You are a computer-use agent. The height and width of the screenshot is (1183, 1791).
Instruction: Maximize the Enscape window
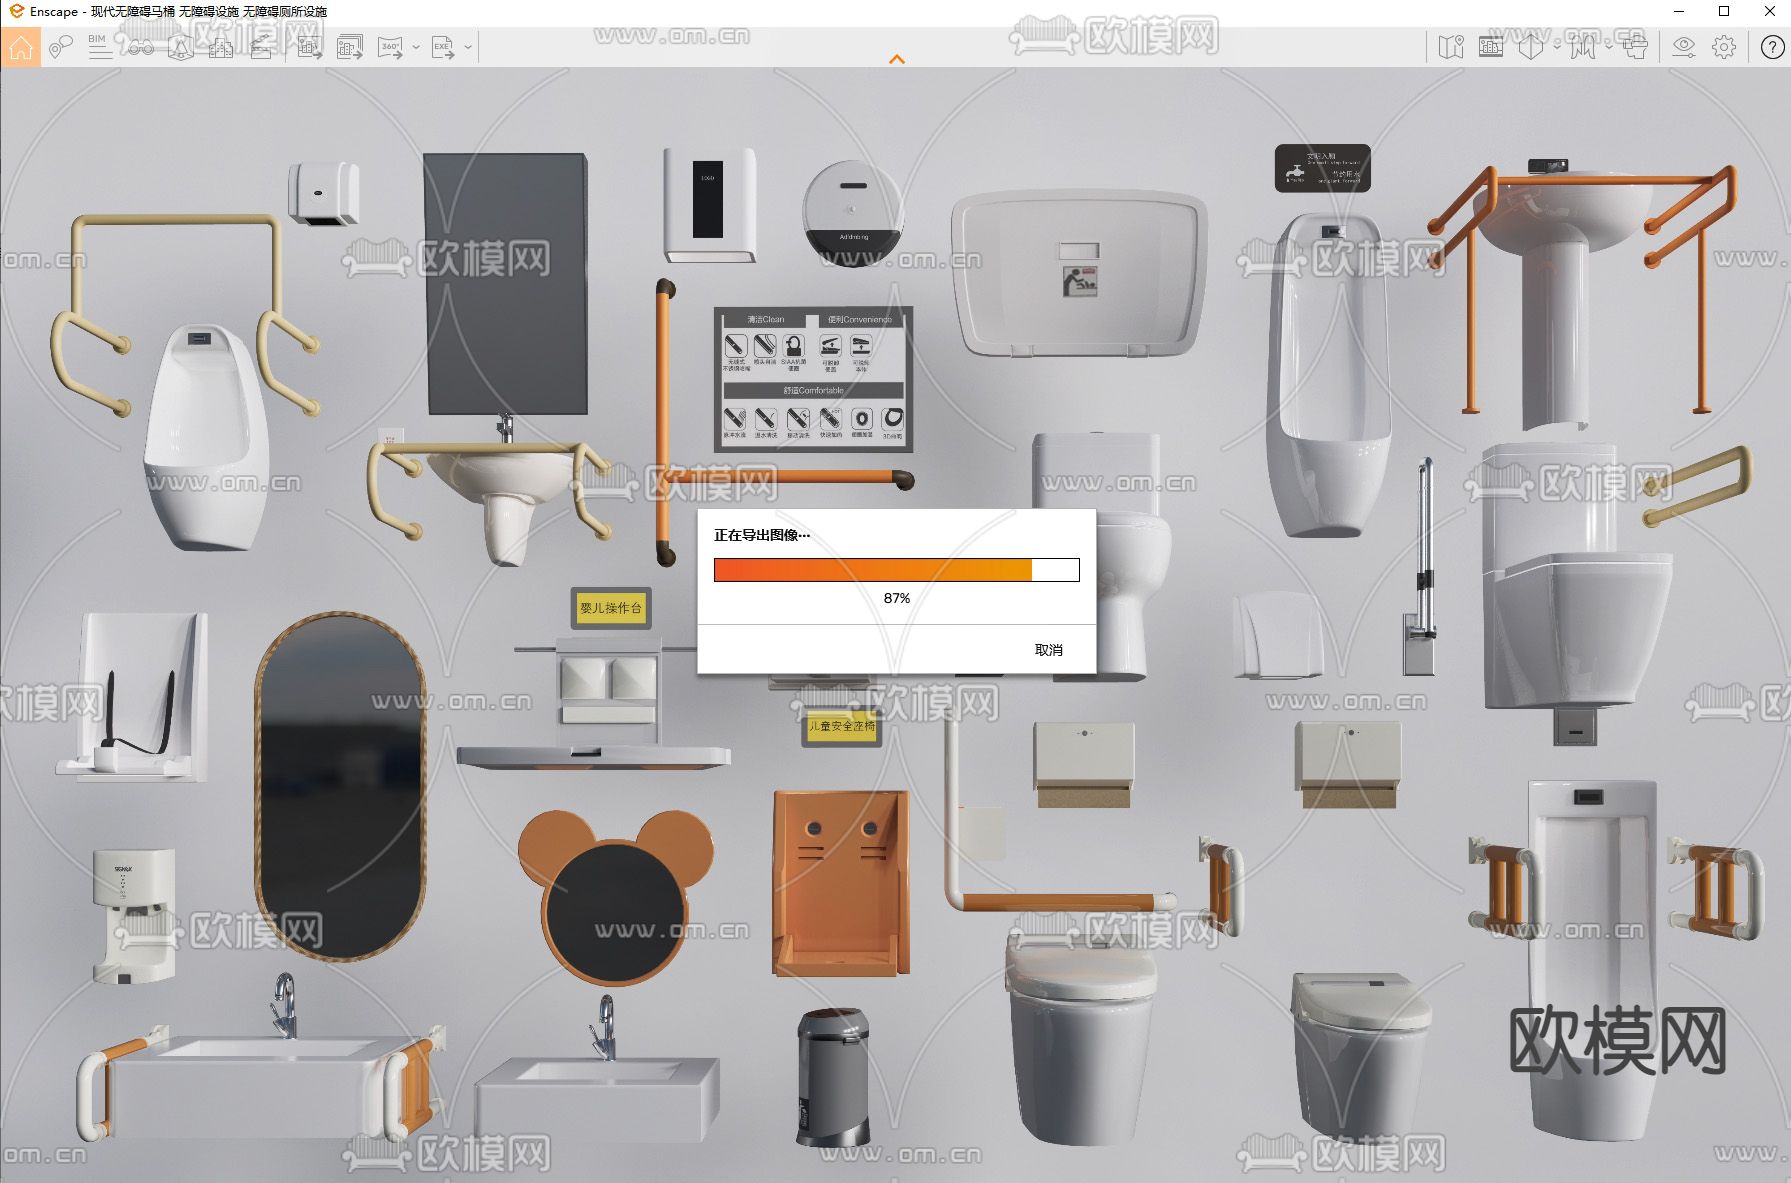1724,12
